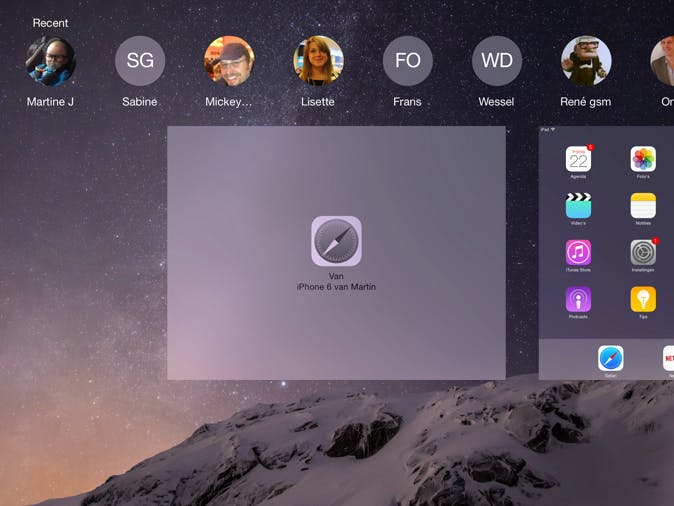Click the 'René gsm' name label

click(x=585, y=102)
